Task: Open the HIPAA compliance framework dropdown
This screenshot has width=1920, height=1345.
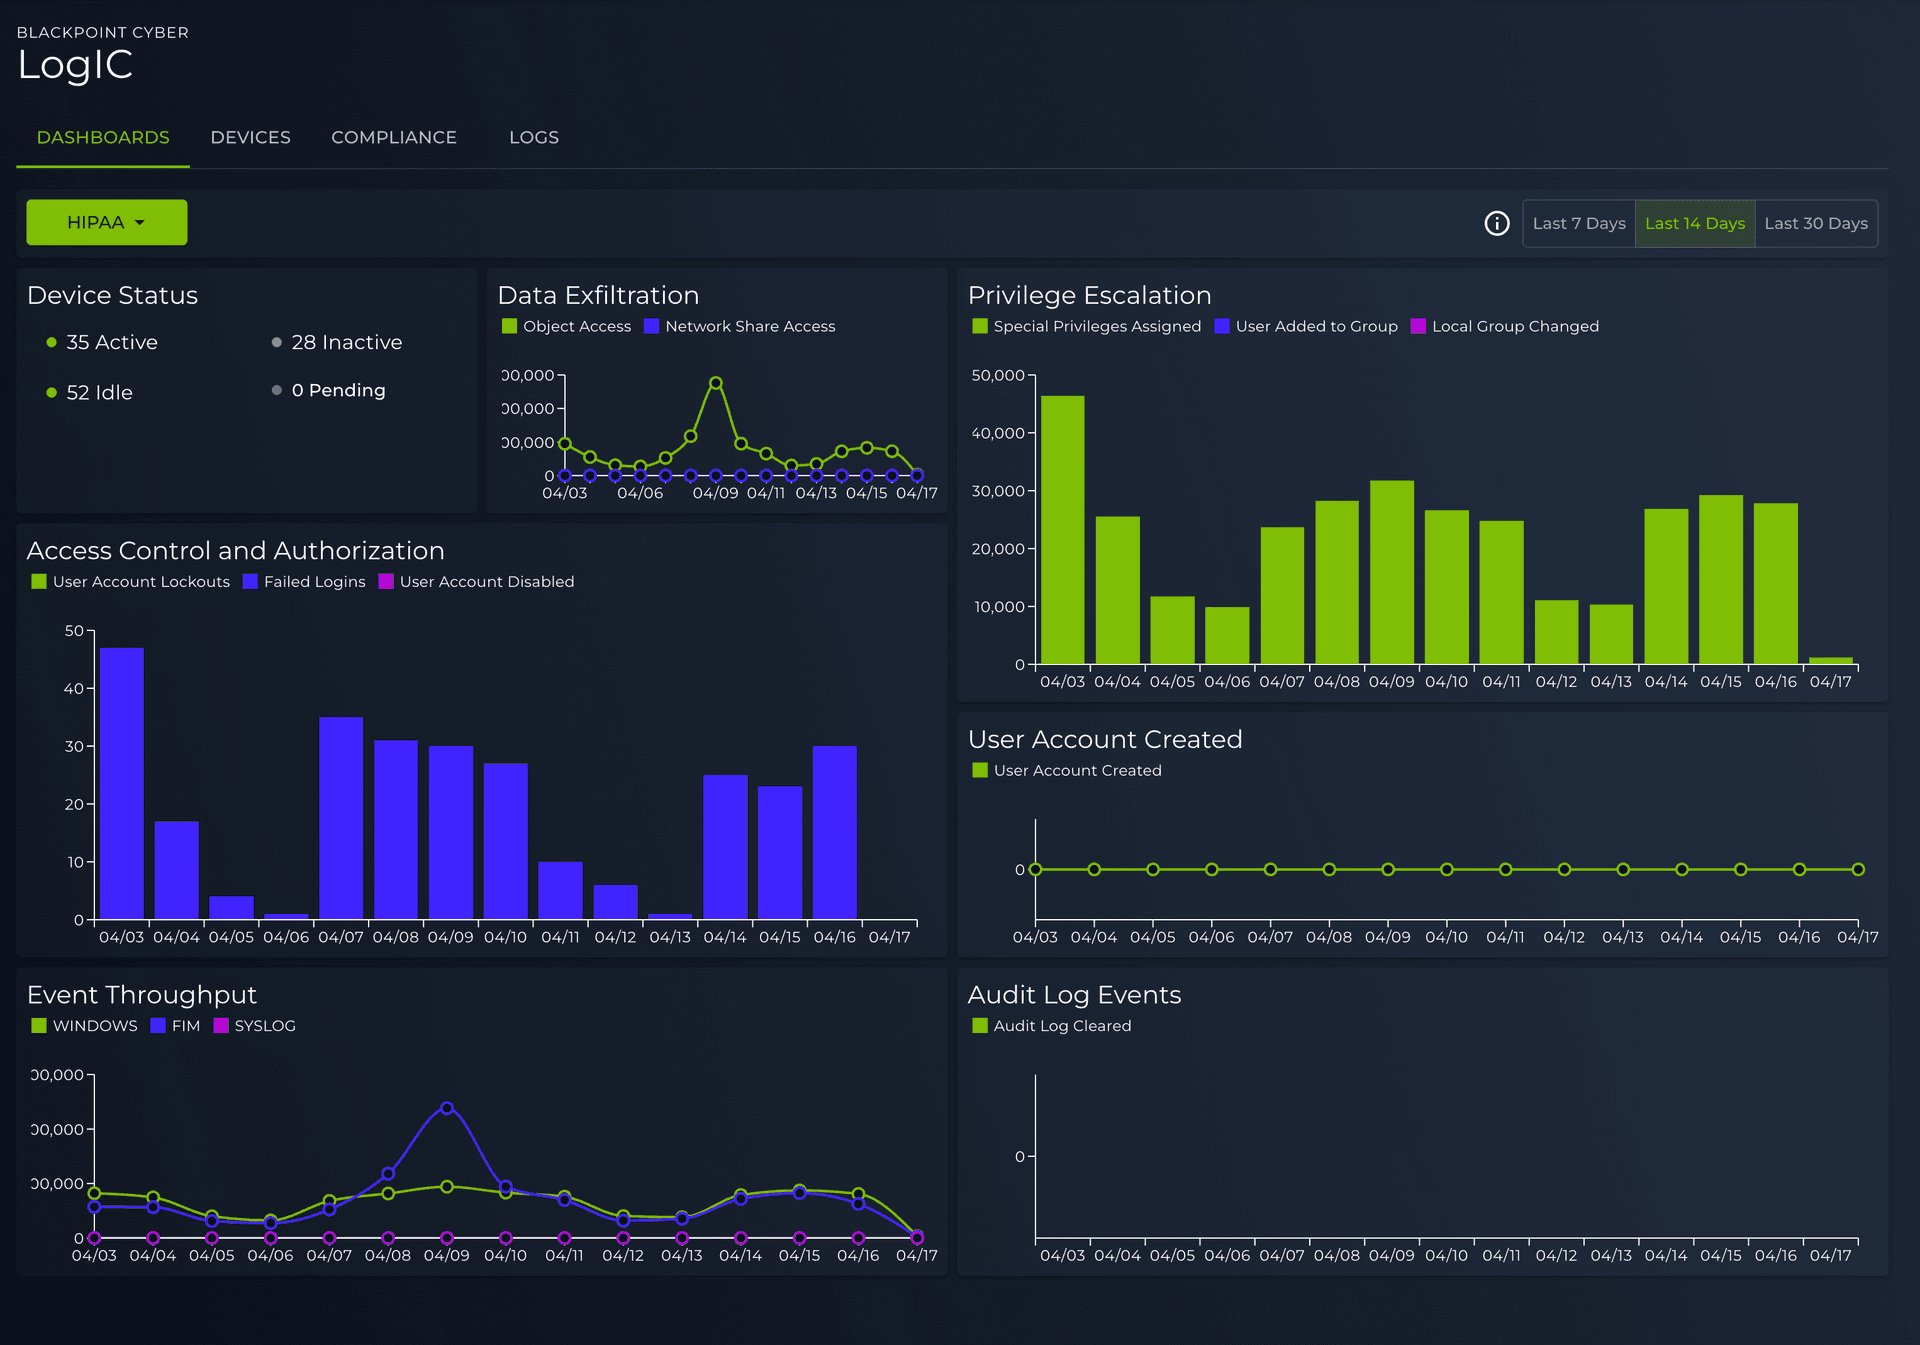Action: coord(106,222)
